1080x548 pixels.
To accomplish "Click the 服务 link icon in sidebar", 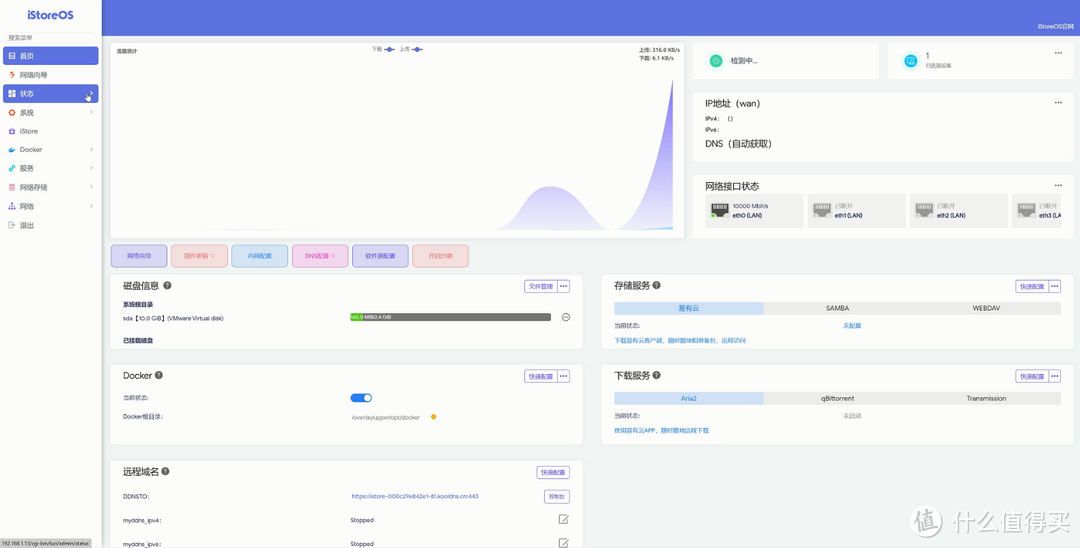I will tap(12, 168).
